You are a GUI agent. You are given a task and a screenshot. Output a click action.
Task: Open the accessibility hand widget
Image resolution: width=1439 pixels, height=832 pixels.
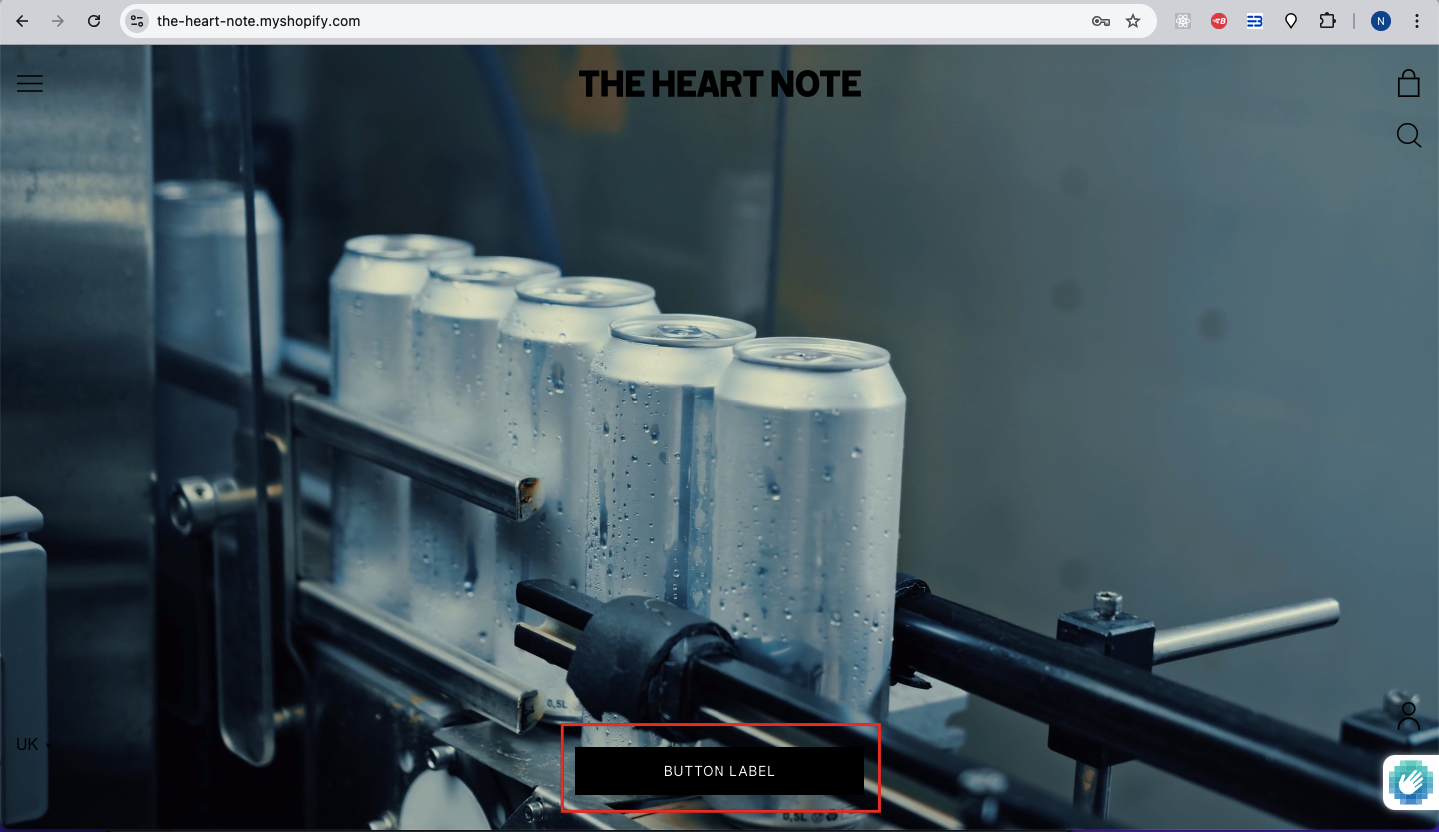tap(1411, 781)
